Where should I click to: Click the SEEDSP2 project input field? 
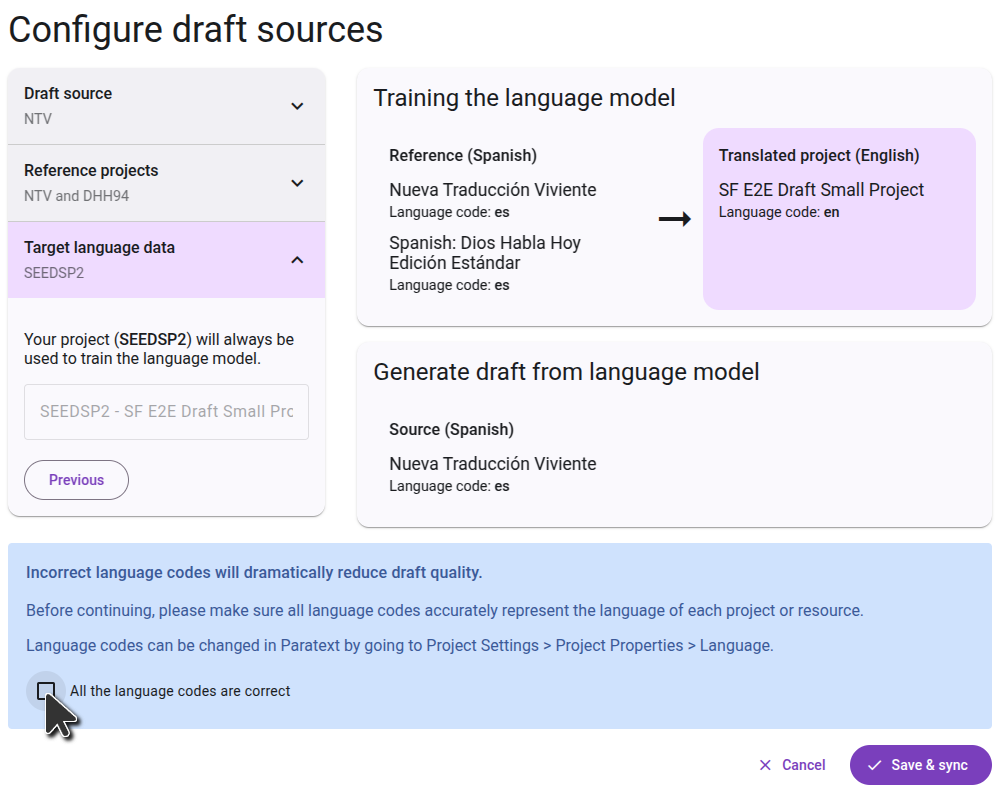click(x=166, y=411)
